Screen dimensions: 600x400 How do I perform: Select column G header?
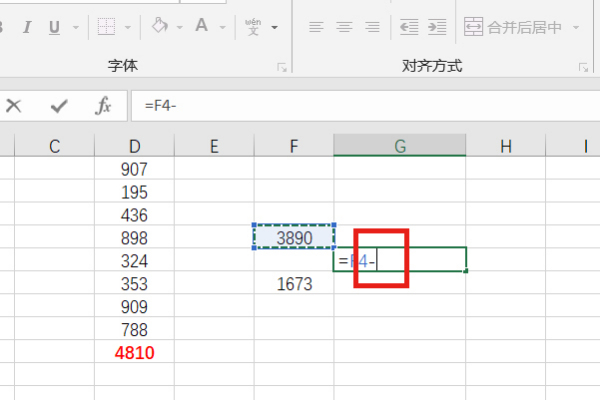tap(400, 146)
